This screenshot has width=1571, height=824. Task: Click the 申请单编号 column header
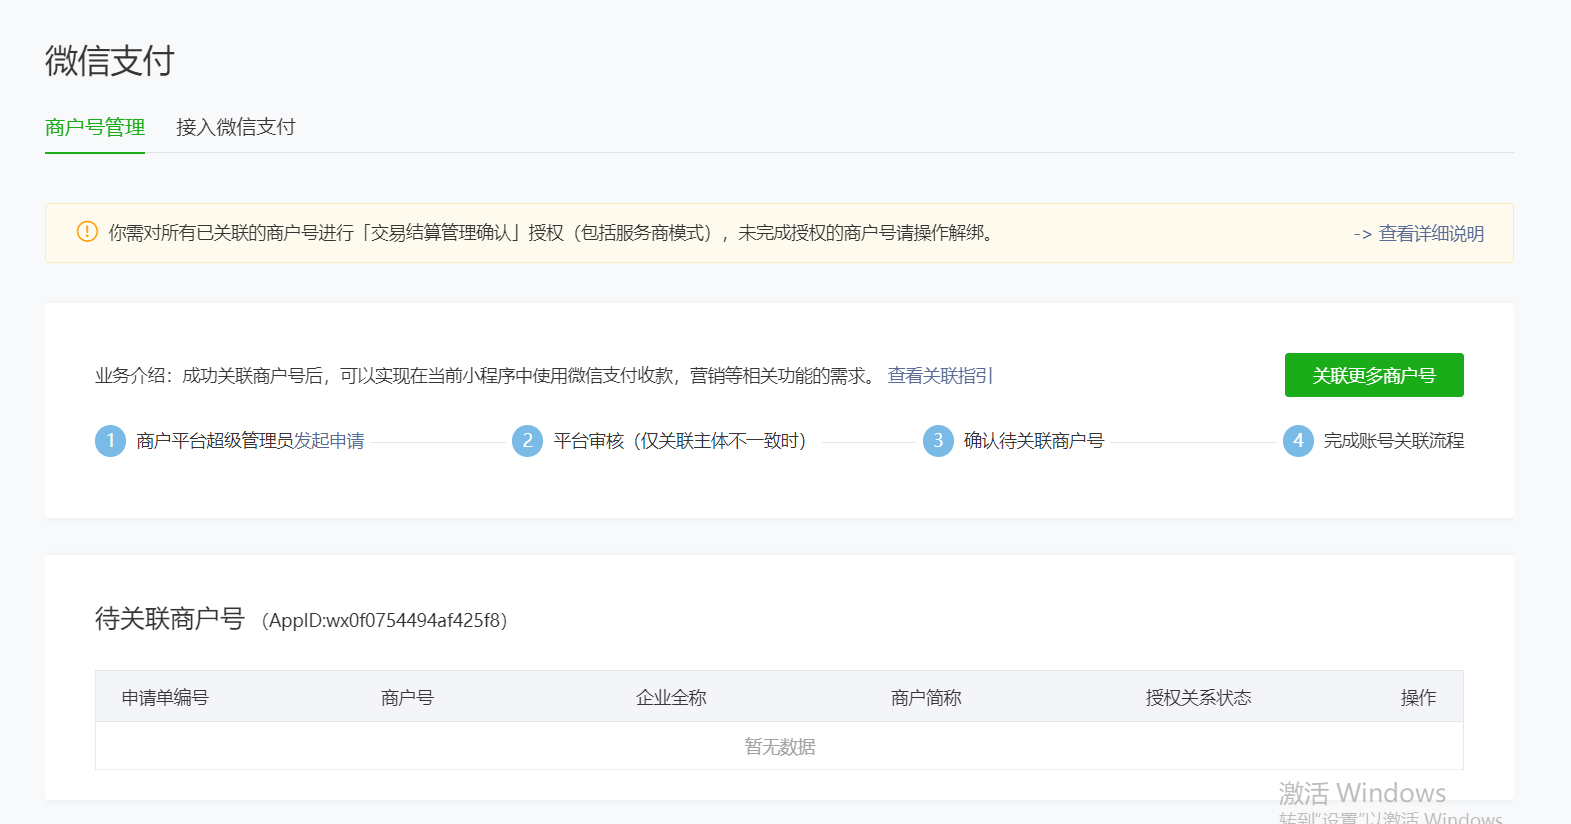165,697
